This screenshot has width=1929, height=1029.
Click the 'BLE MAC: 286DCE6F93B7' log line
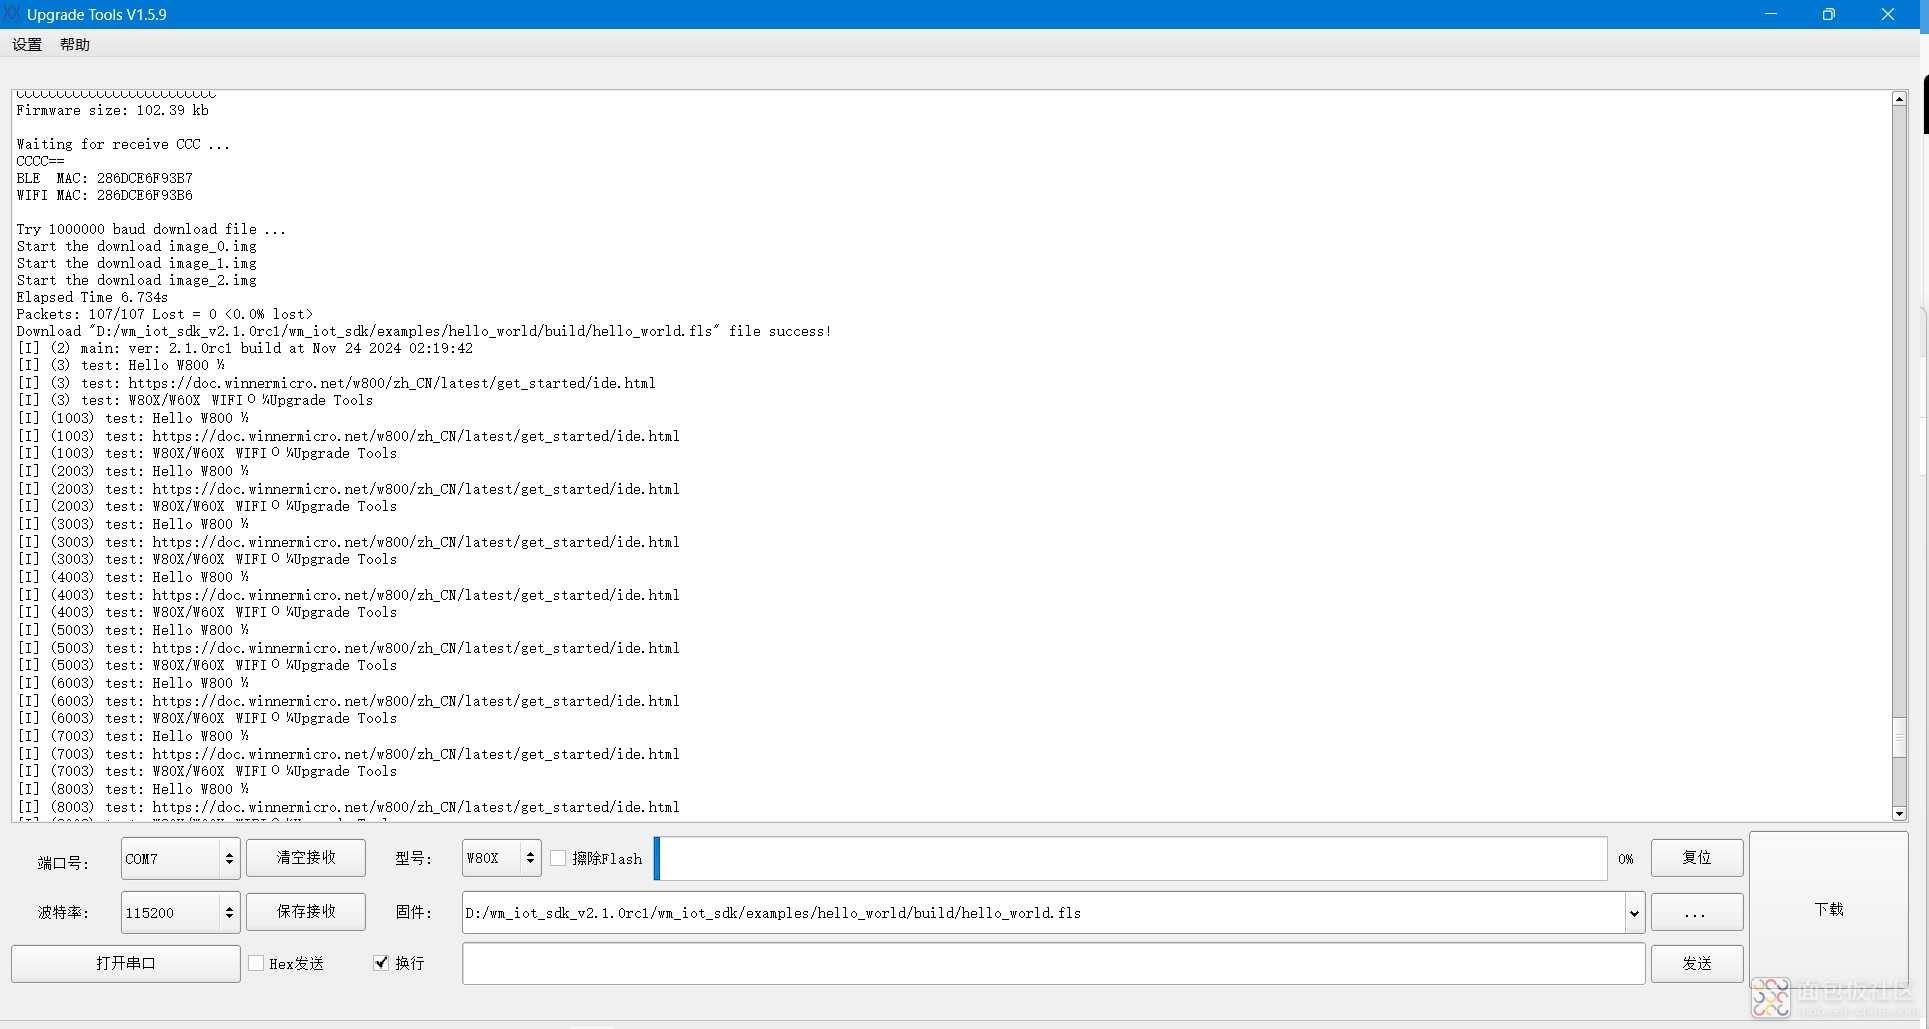104,178
